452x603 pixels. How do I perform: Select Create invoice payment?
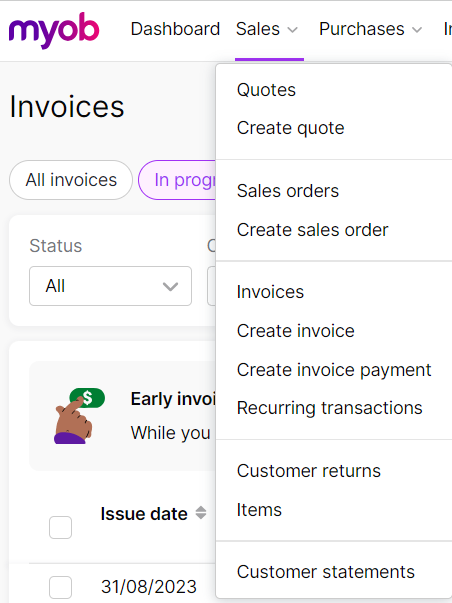334,370
